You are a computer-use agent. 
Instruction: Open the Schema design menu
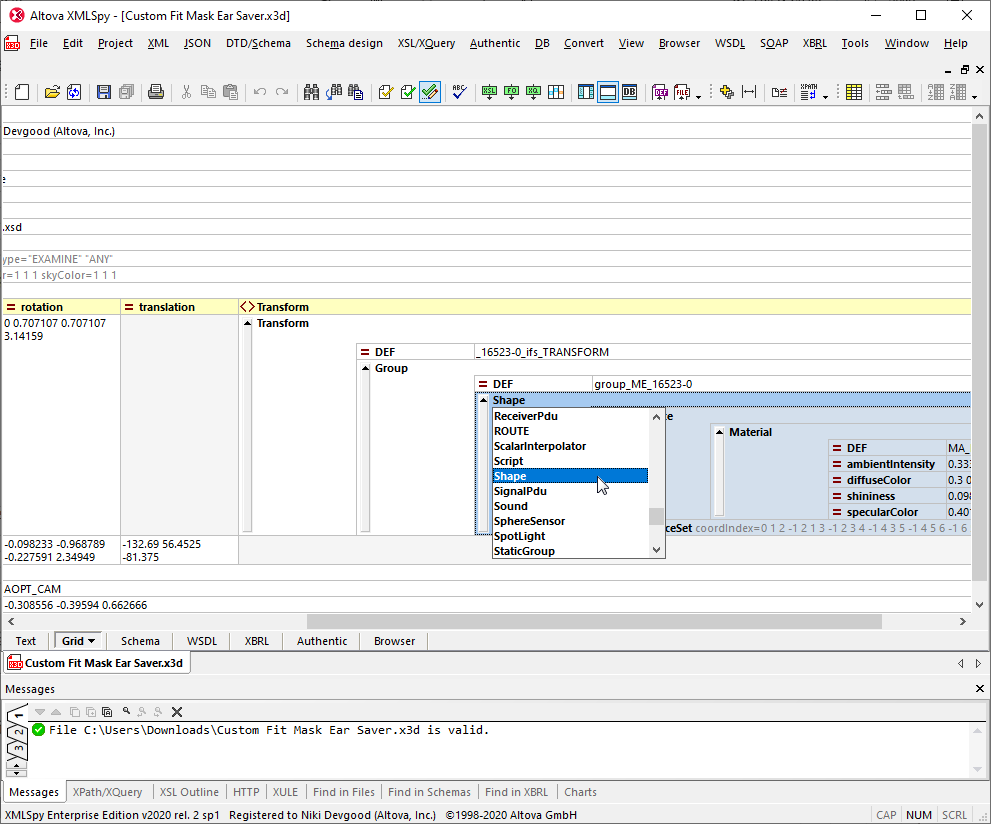coord(344,43)
